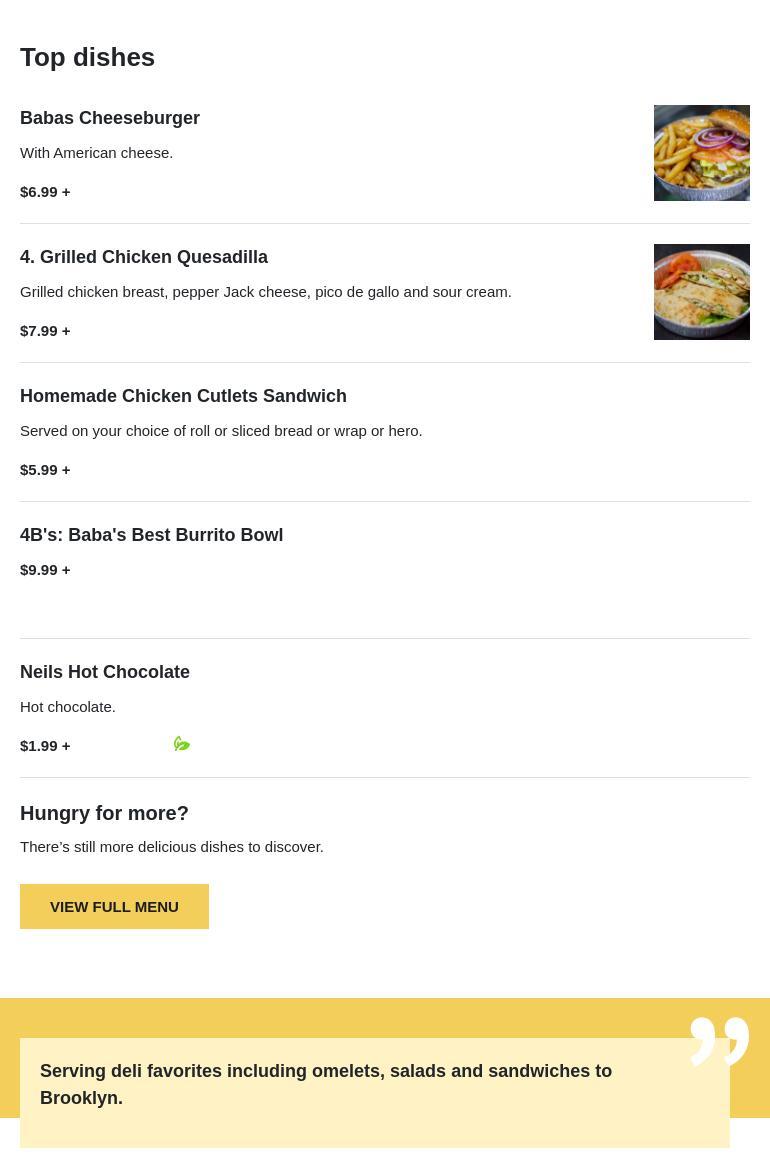The height and width of the screenshot is (1176, 770).
Task: Click the "Serving deli favorites" quote text
Action: [x=326, y=1084]
